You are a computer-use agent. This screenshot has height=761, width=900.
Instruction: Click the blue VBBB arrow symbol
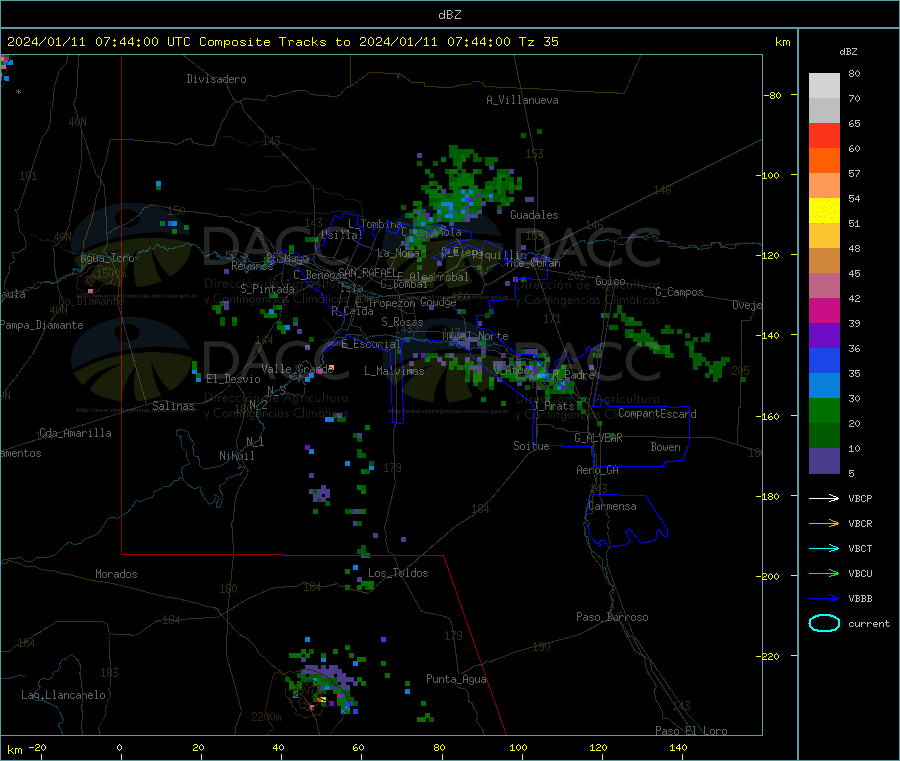[824, 599]
